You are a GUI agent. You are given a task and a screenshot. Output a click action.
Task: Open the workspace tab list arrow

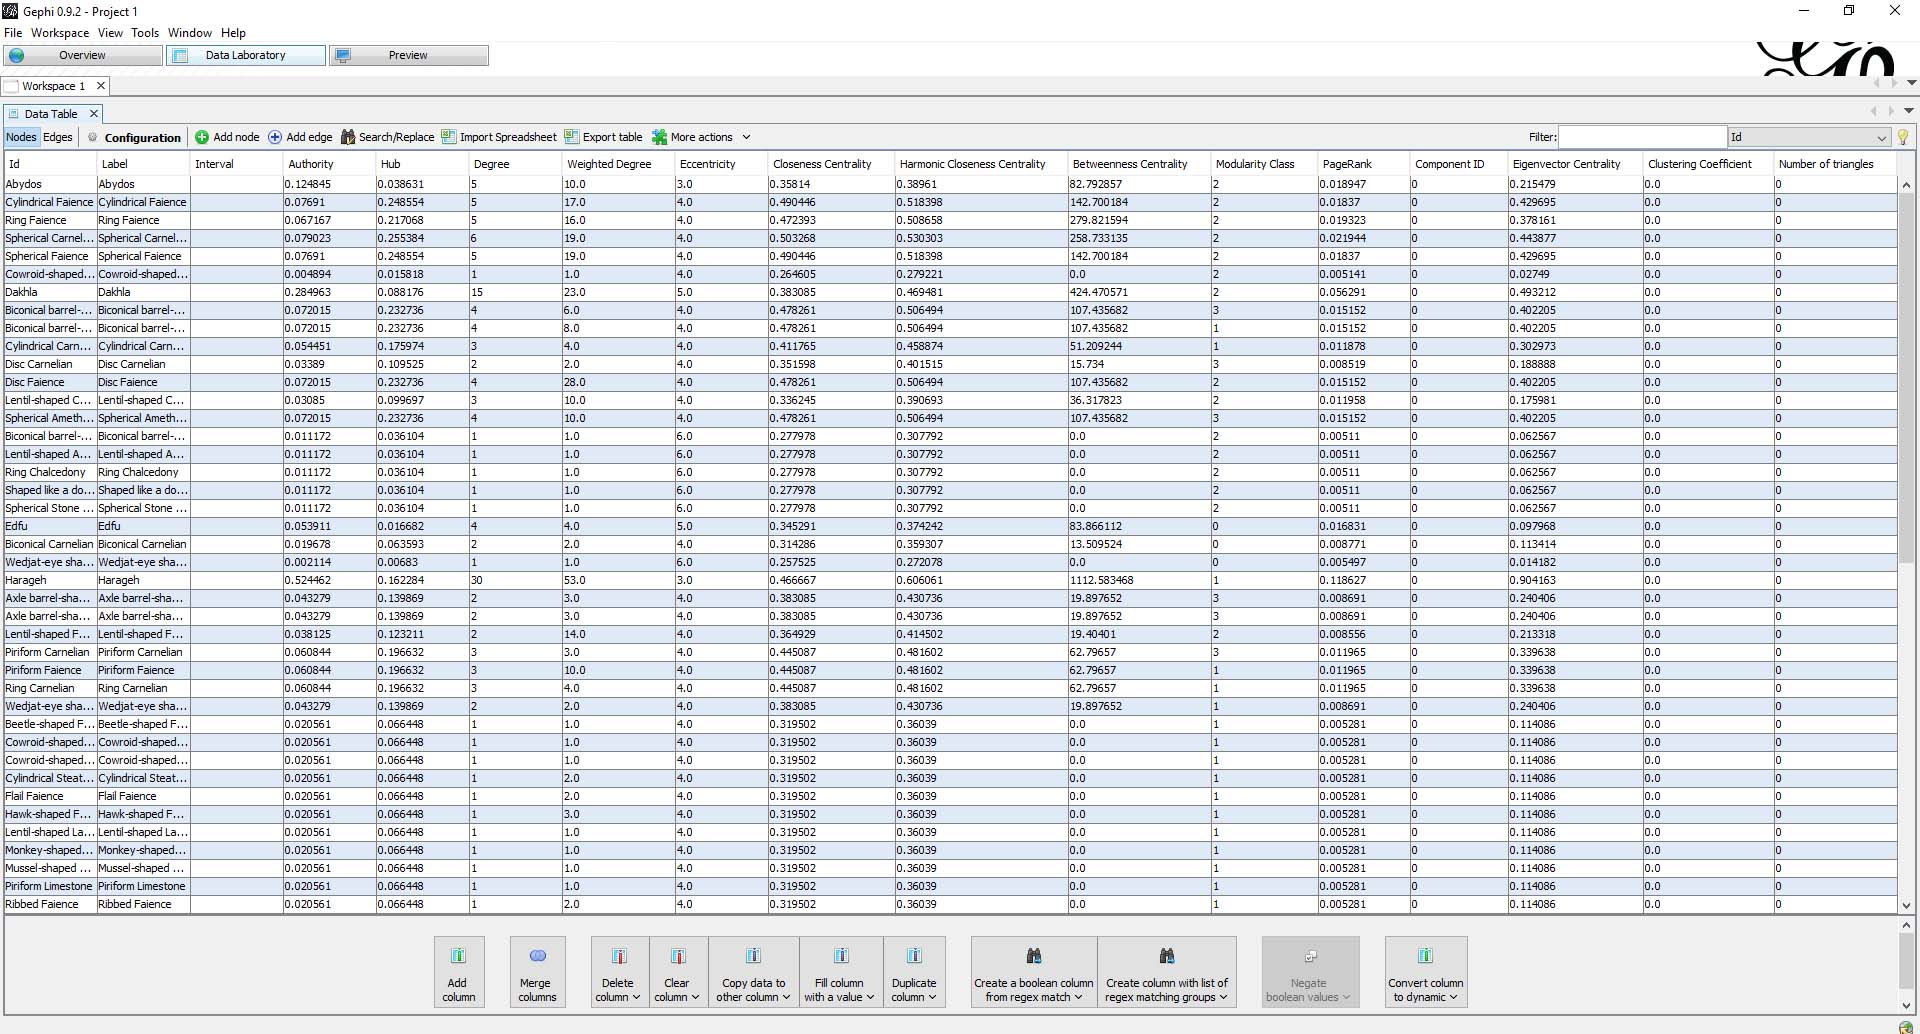1911,83
